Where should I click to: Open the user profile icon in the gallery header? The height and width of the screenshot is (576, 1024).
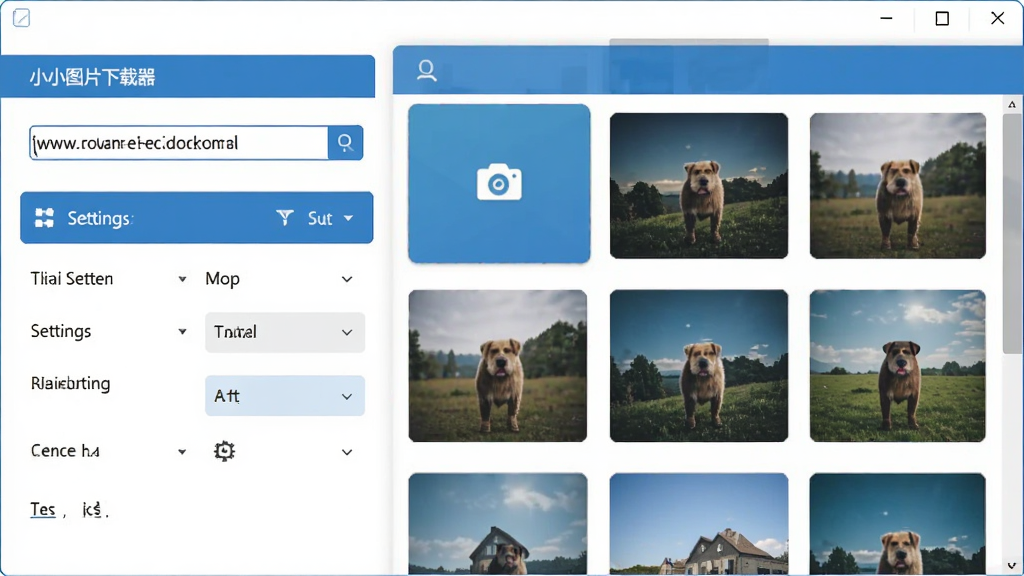coord(426,70)
